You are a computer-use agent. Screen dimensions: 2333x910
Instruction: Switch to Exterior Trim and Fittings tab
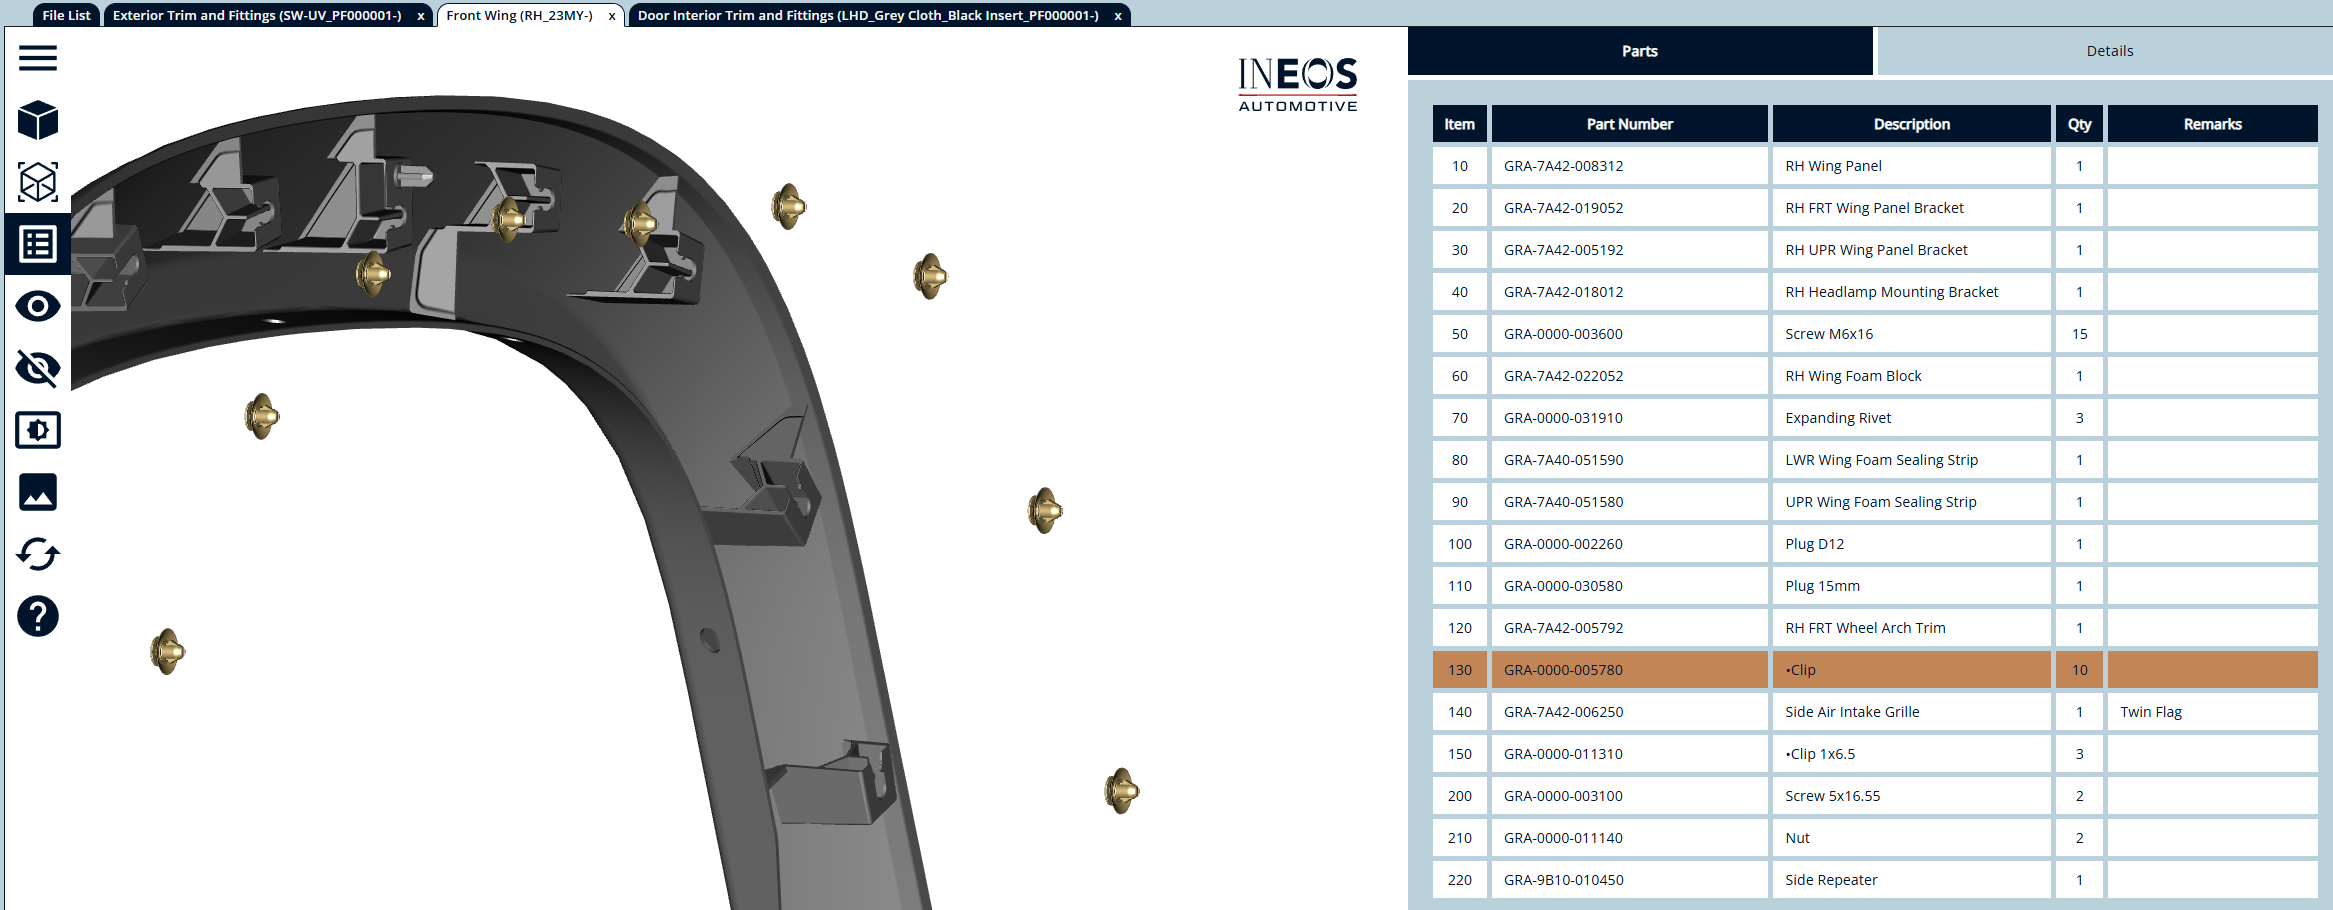coord(257,15)
